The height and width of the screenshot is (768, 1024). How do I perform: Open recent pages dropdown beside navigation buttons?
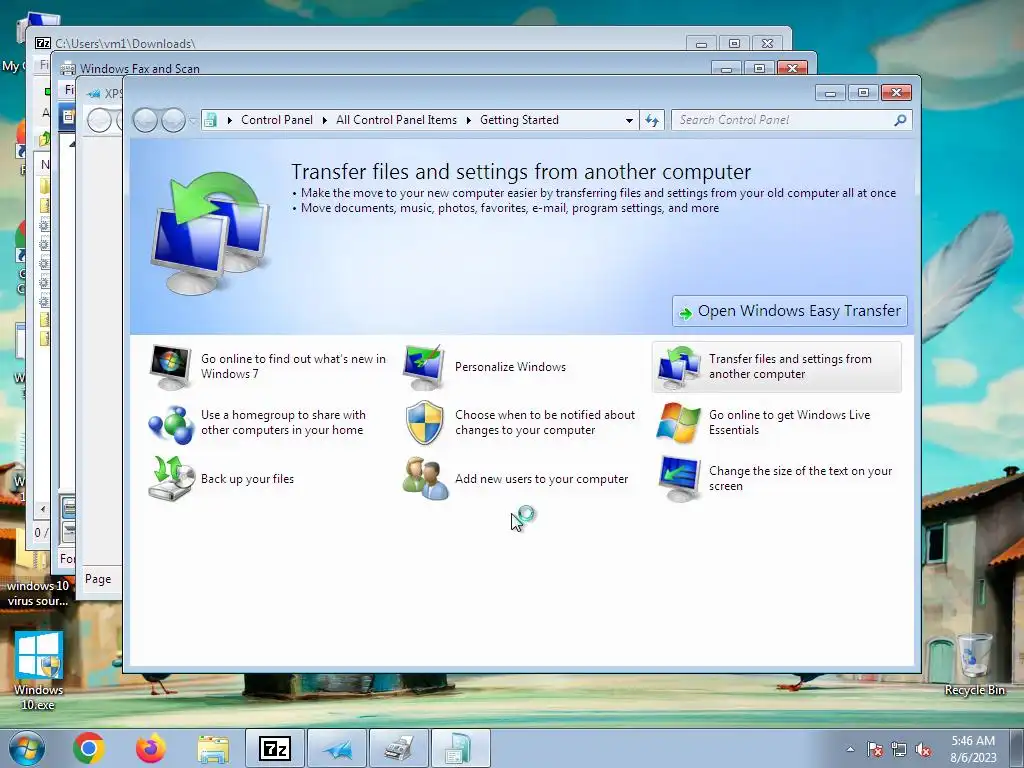(x=192, y=120)
